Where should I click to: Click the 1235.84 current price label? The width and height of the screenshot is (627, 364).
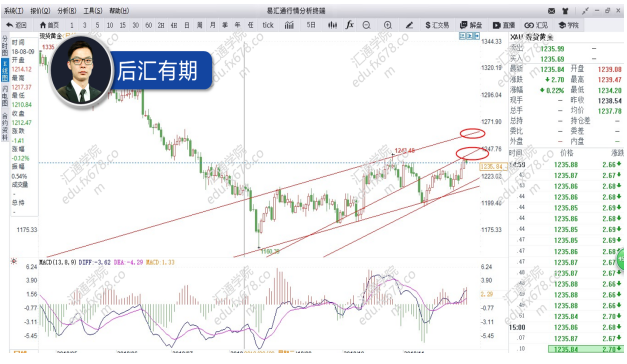click(492, 166)
